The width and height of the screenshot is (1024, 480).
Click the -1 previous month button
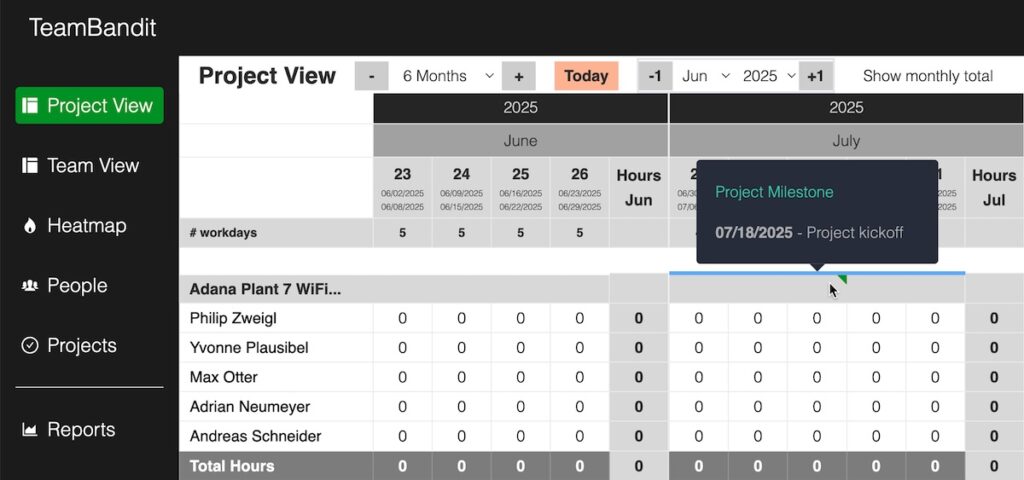(x=654, y=76)
